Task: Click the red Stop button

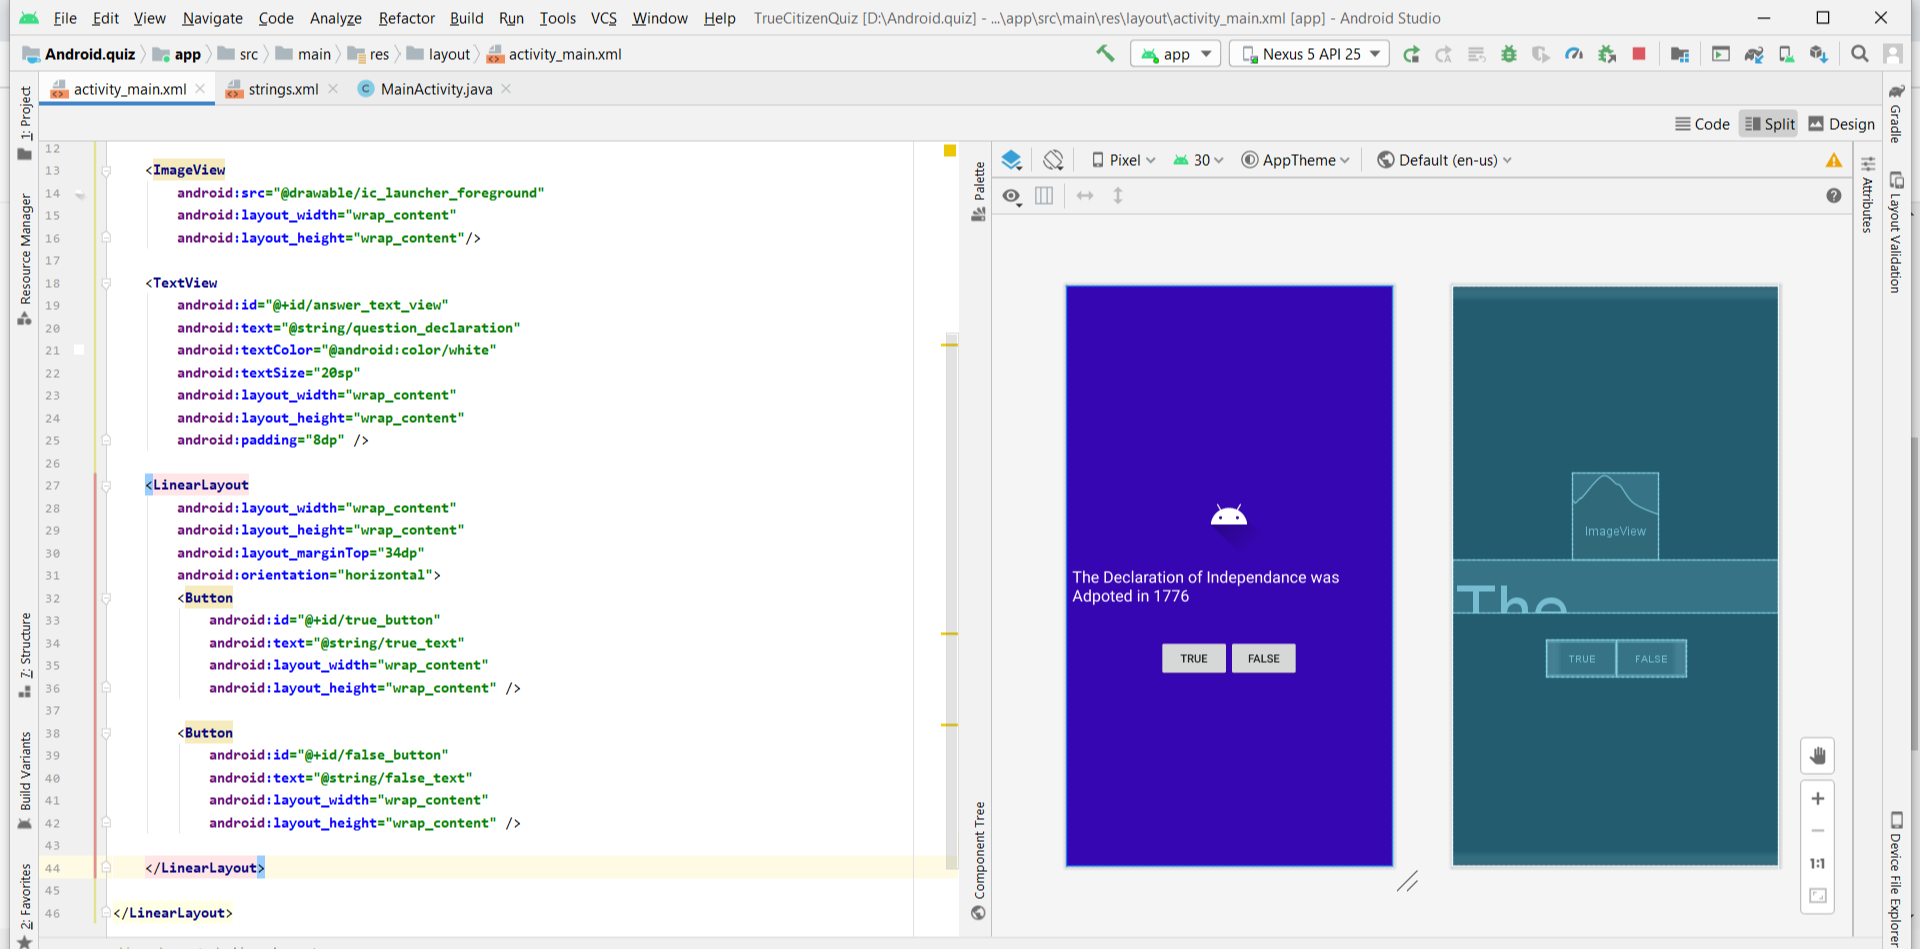Action: 1639,54
